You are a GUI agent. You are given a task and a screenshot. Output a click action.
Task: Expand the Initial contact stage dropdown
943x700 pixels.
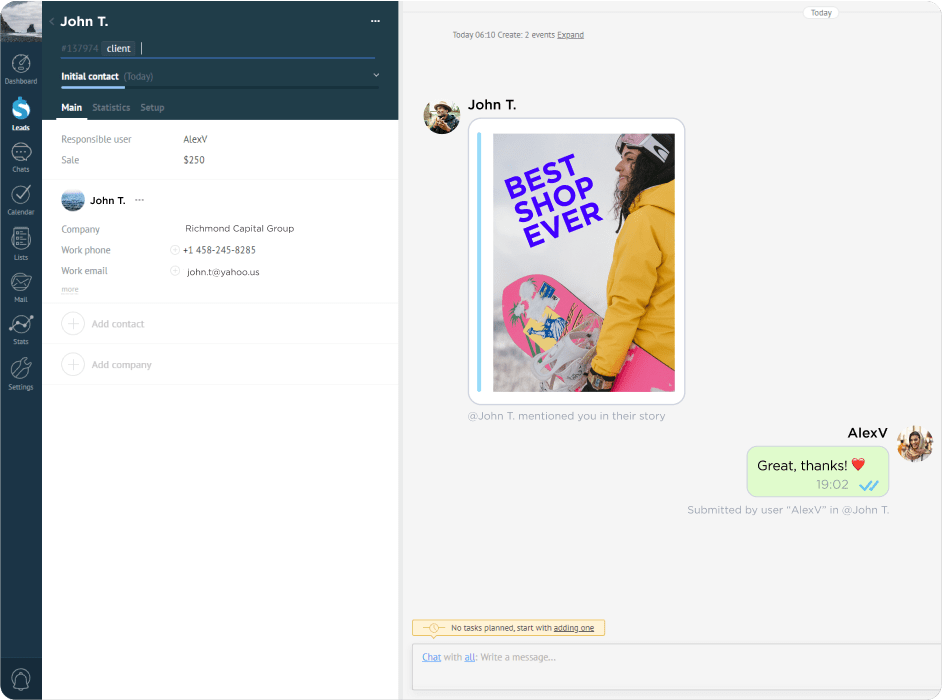tap(376, 75)
